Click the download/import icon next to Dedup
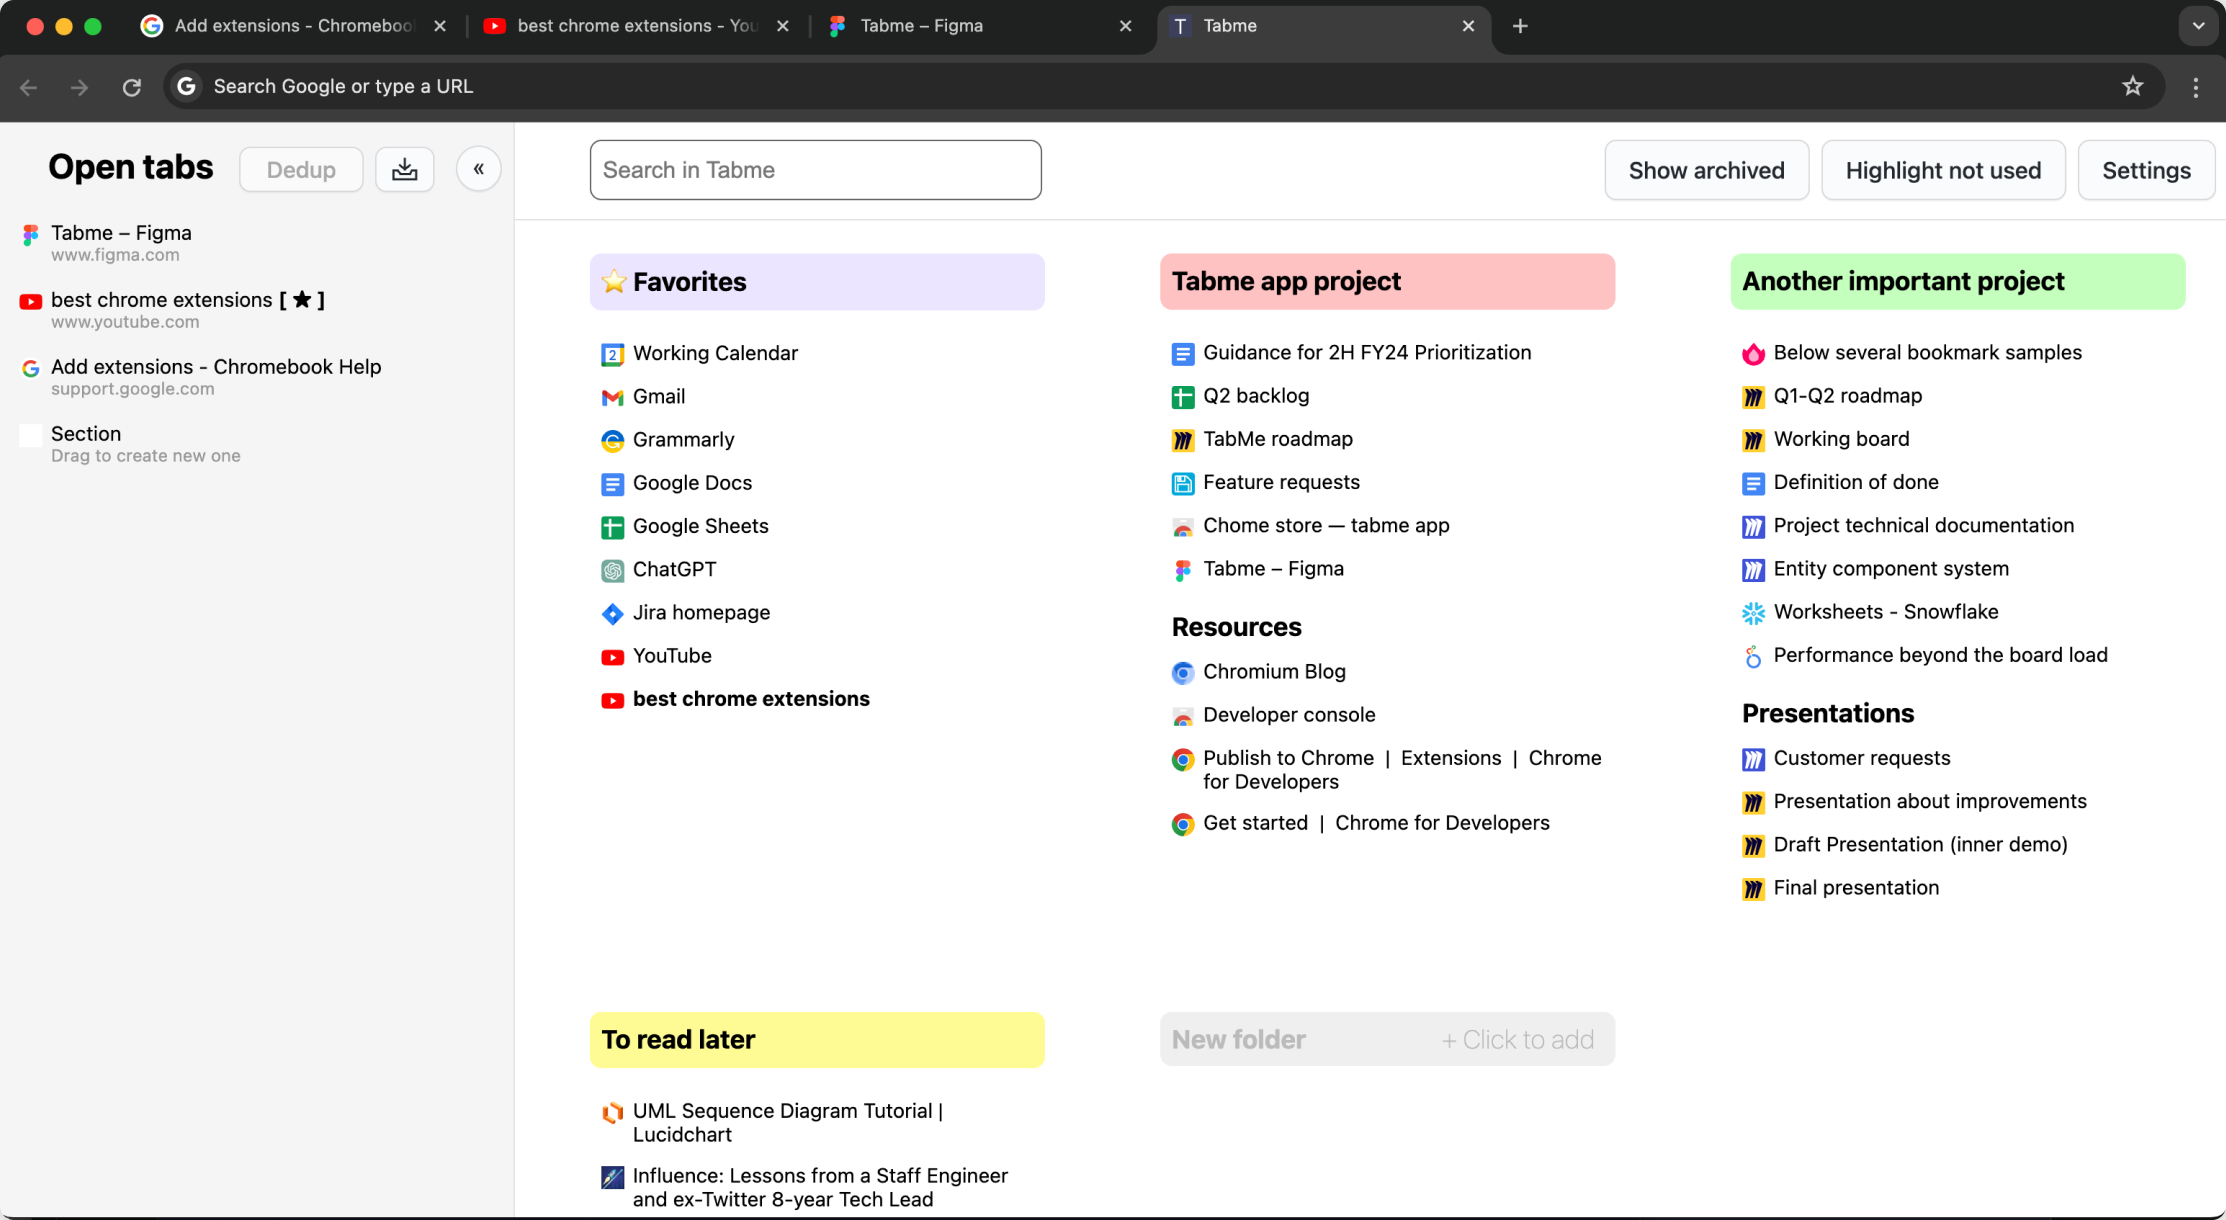The height and width of the screenshot is (1220, 2226). [404, 169]
